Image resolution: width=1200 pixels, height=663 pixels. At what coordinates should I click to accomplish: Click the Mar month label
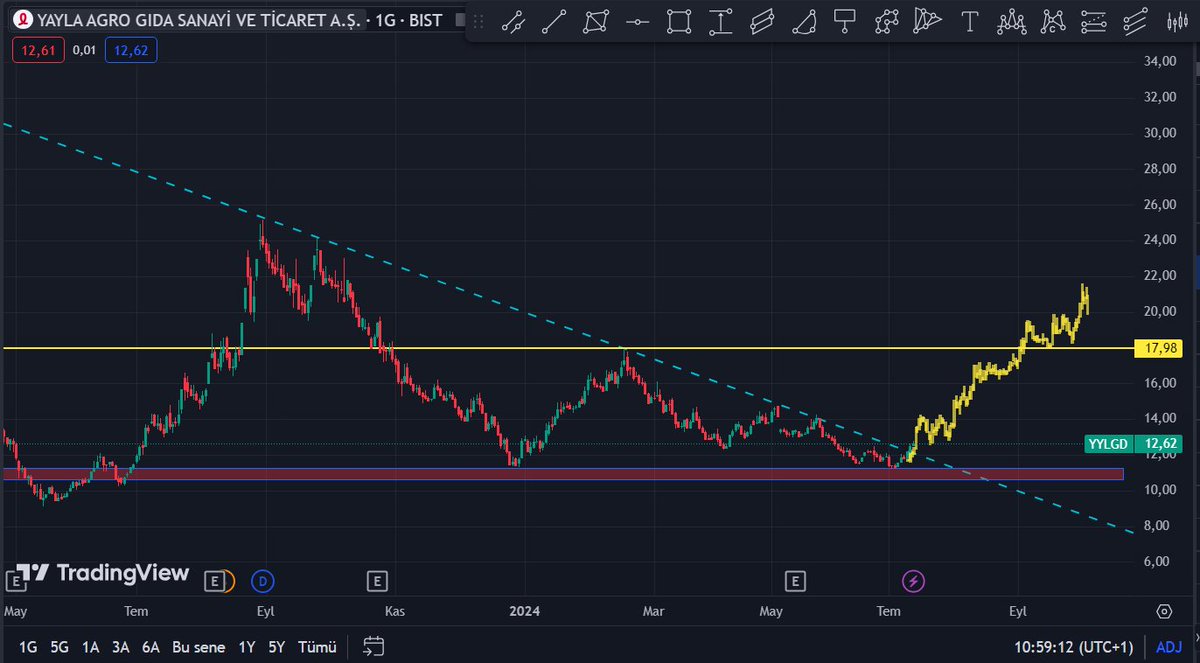[x=653, y=611]
